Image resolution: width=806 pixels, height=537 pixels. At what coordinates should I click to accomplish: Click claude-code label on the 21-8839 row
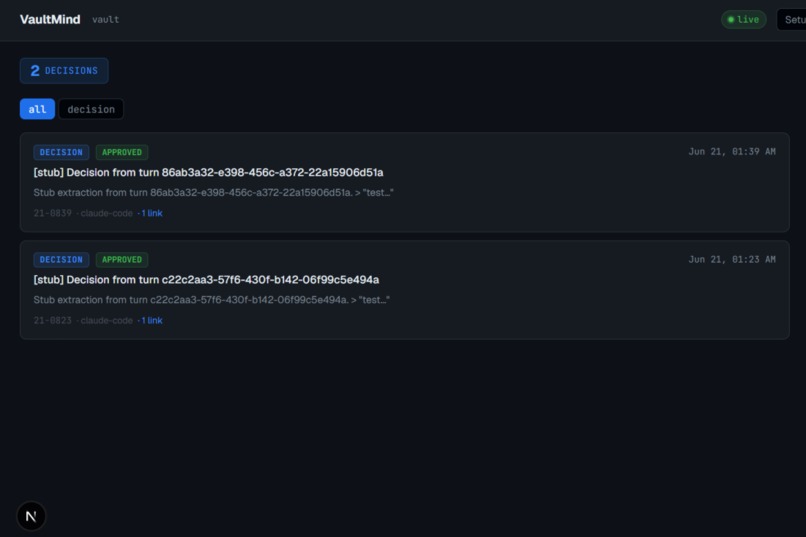(106, 213)
